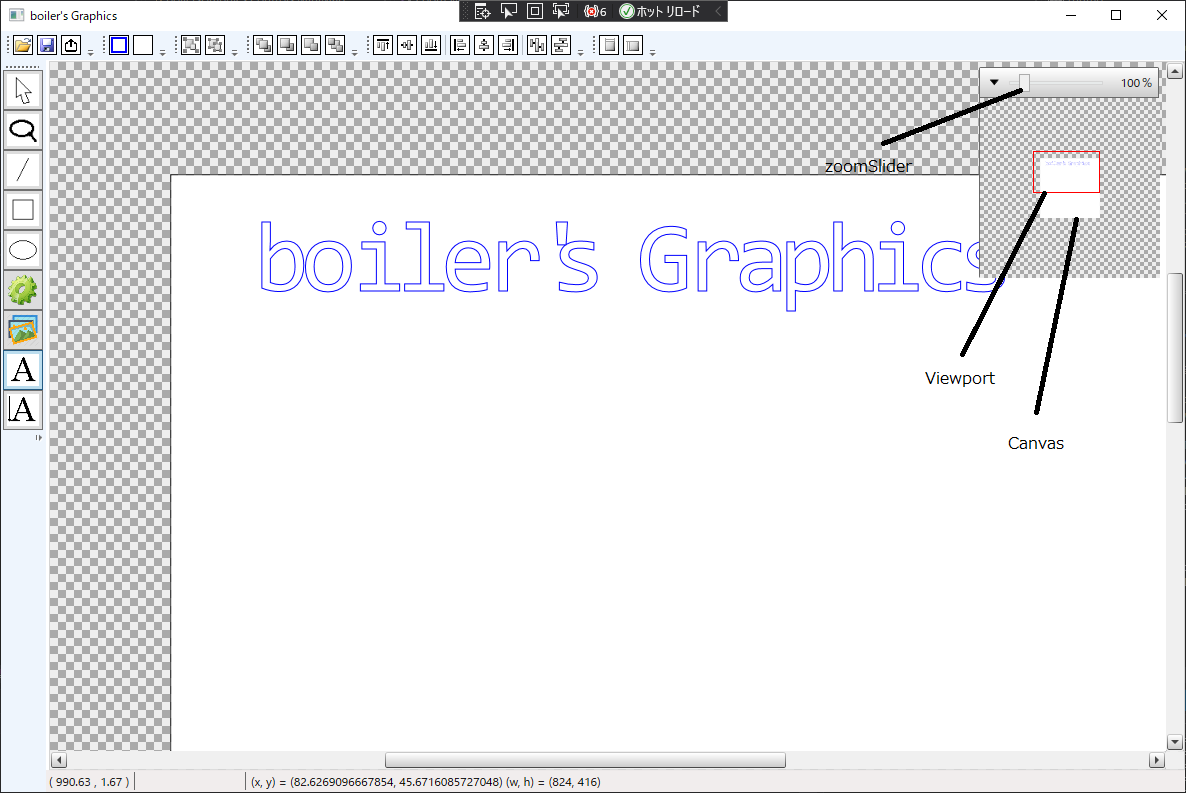This screenshot has width=1186, height=793.
Task: Click vertical scrollbar up arrow
Action: pos(1175,71)
